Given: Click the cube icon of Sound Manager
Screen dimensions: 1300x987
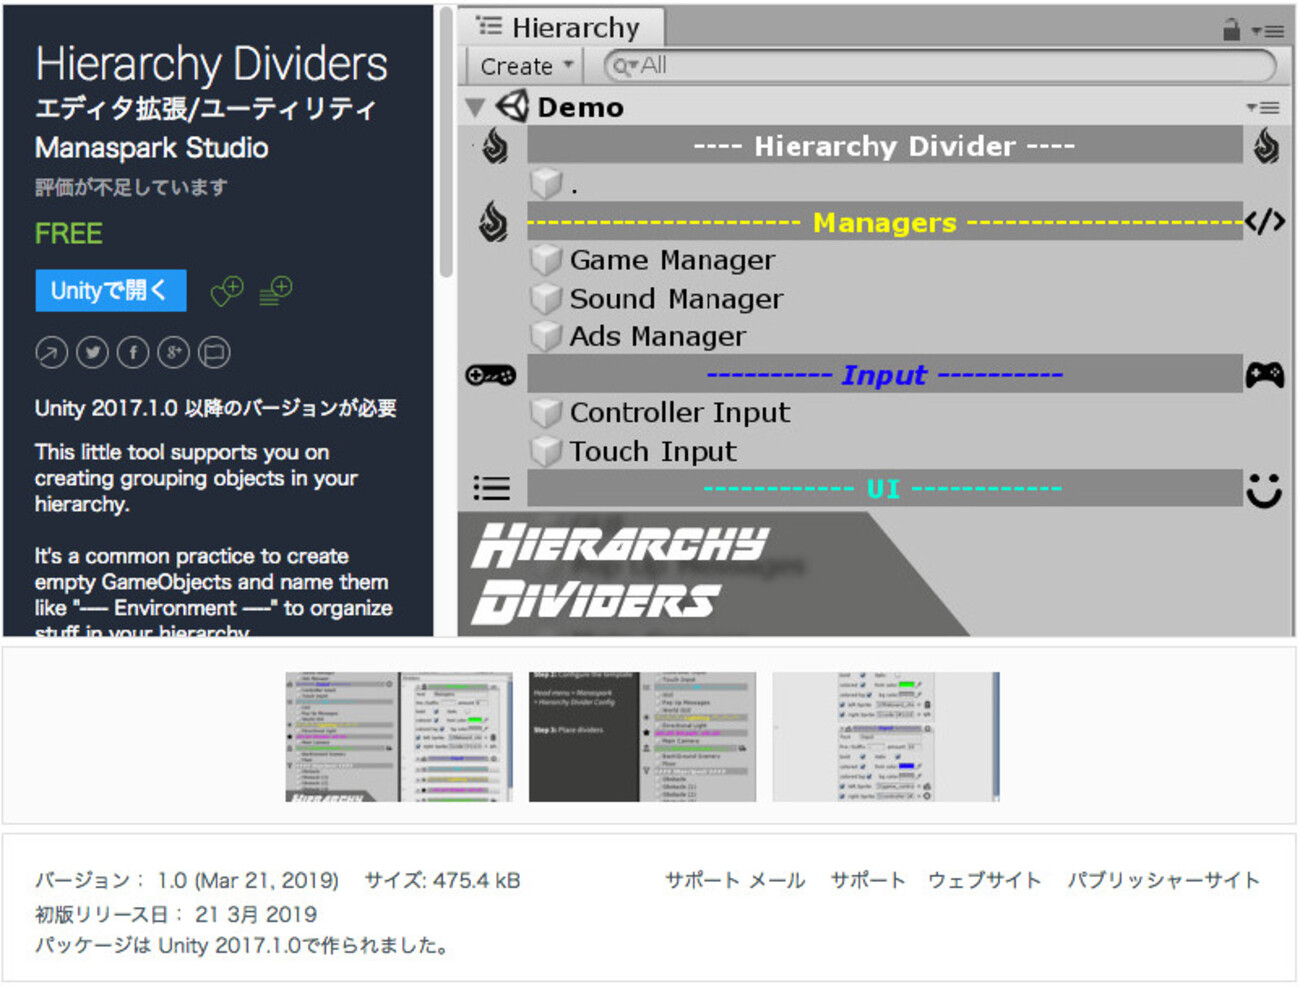Looking at the screenshot, I should pyautogui.click(x=546, y=298).
